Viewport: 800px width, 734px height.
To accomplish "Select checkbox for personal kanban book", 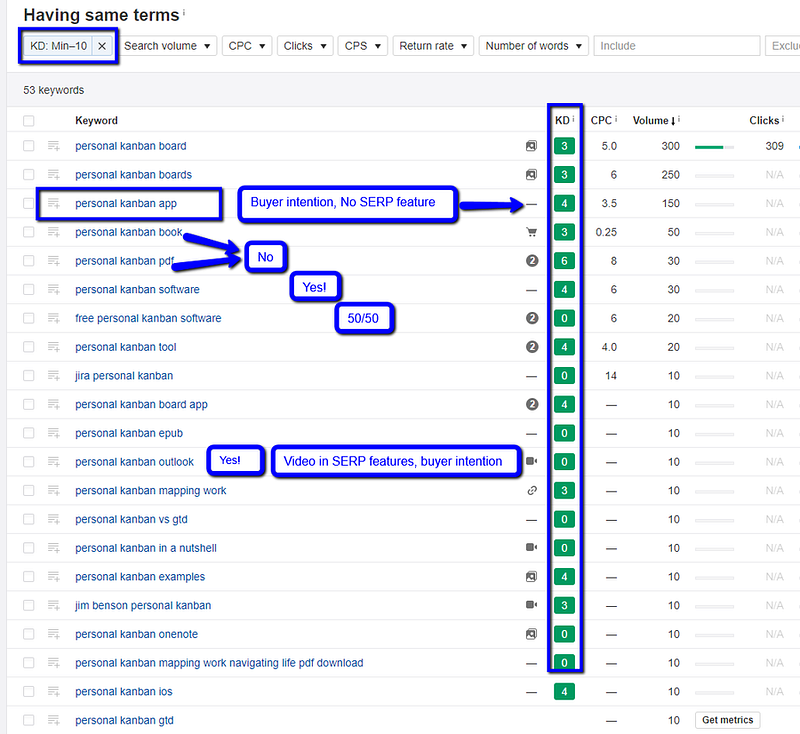I will (x=29, y=232).
